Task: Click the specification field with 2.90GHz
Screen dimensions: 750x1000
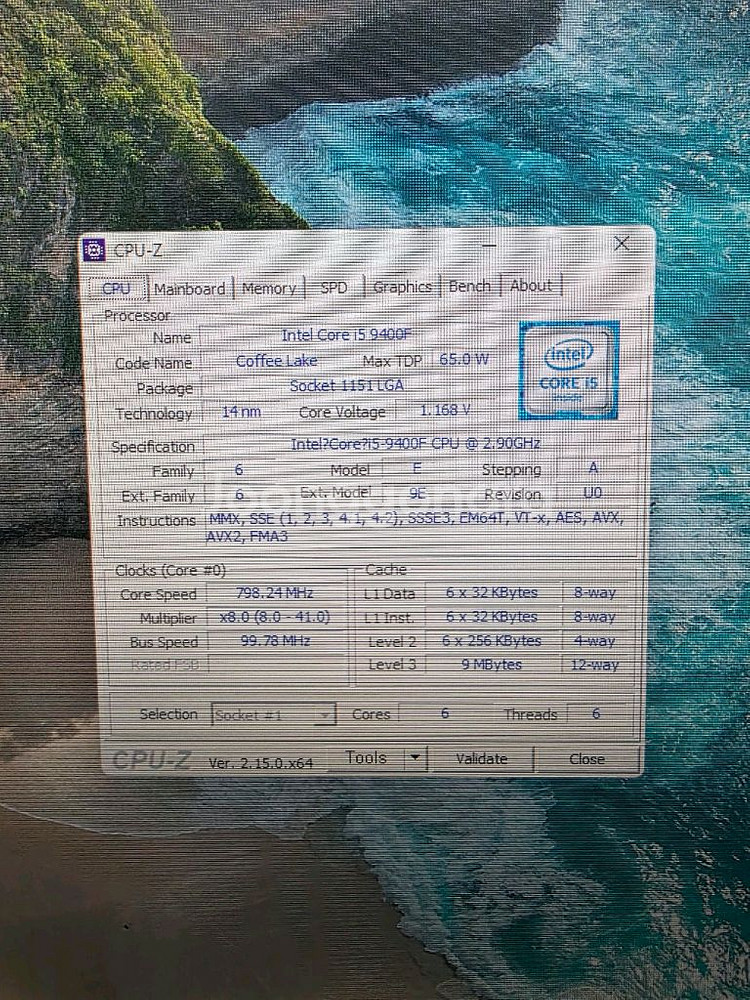Action: pyautogui.click(x=416, y=443)
